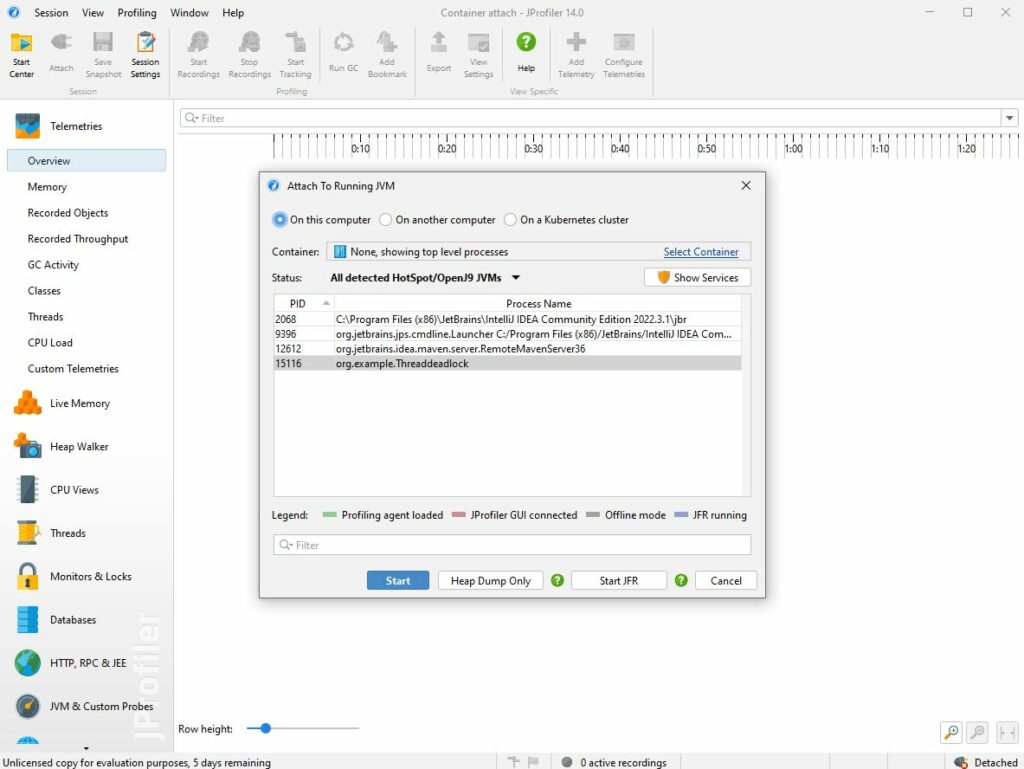Screen dimensions: 1024x769
Task: Adjust the Row height slider handle
Action: coord(265,728)
